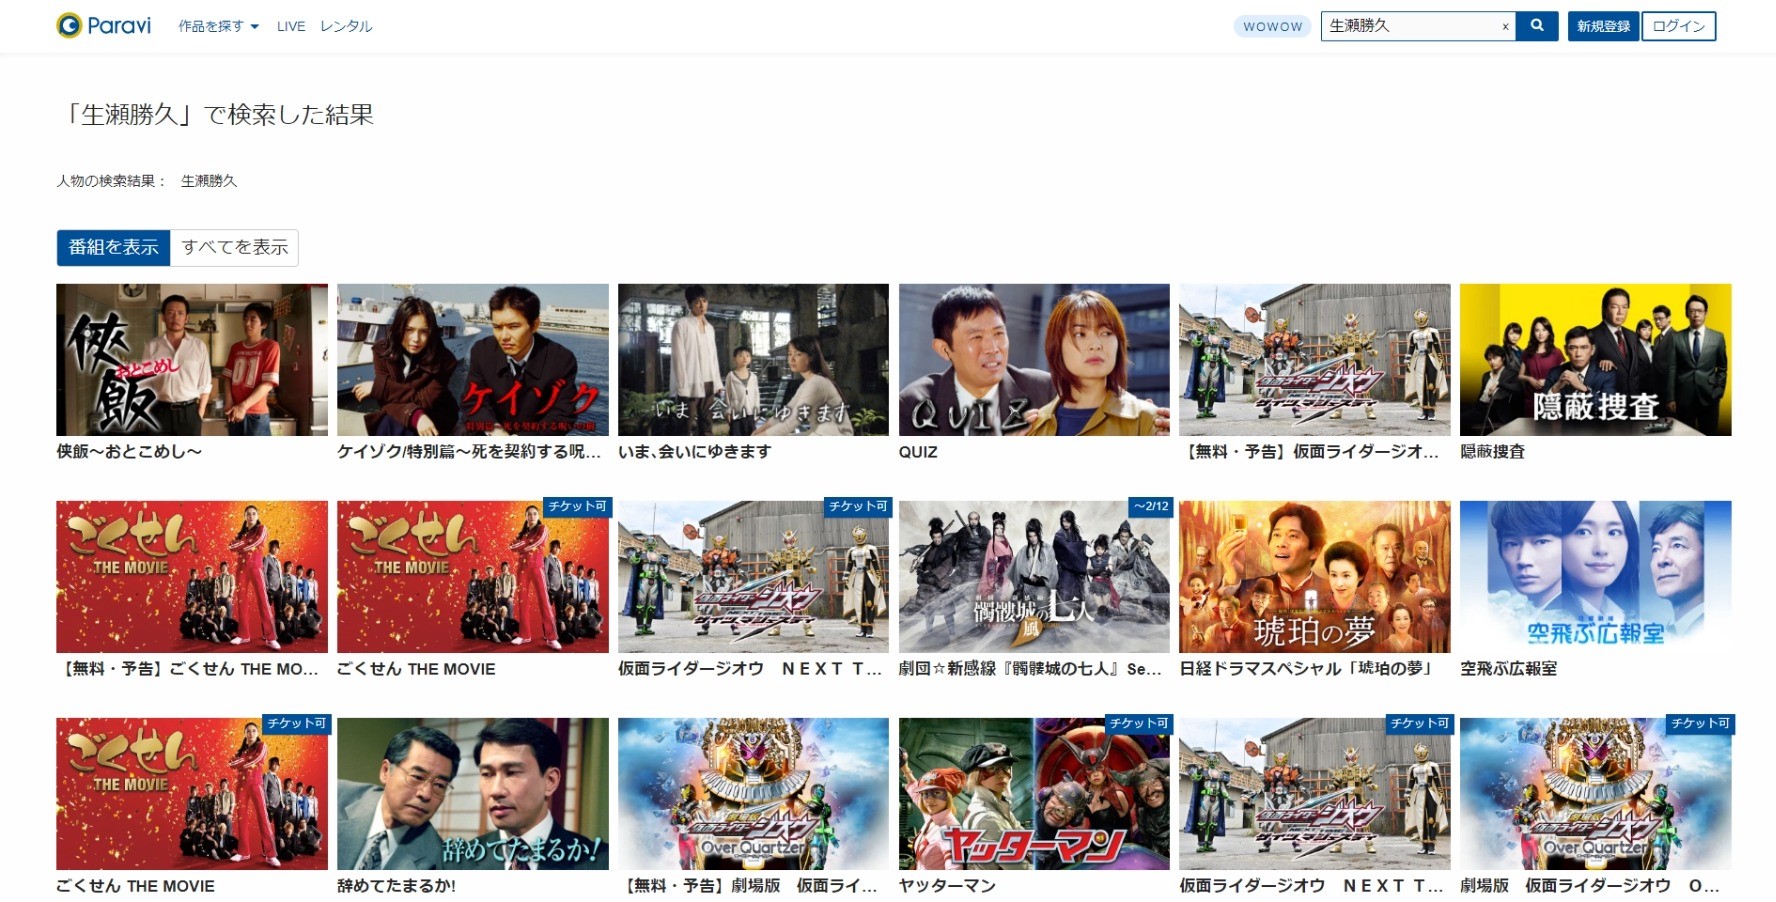The height and width of the screenshot is (902, 1776).
Task: Clear the search field with the x icon
Action: (1505, 27)
